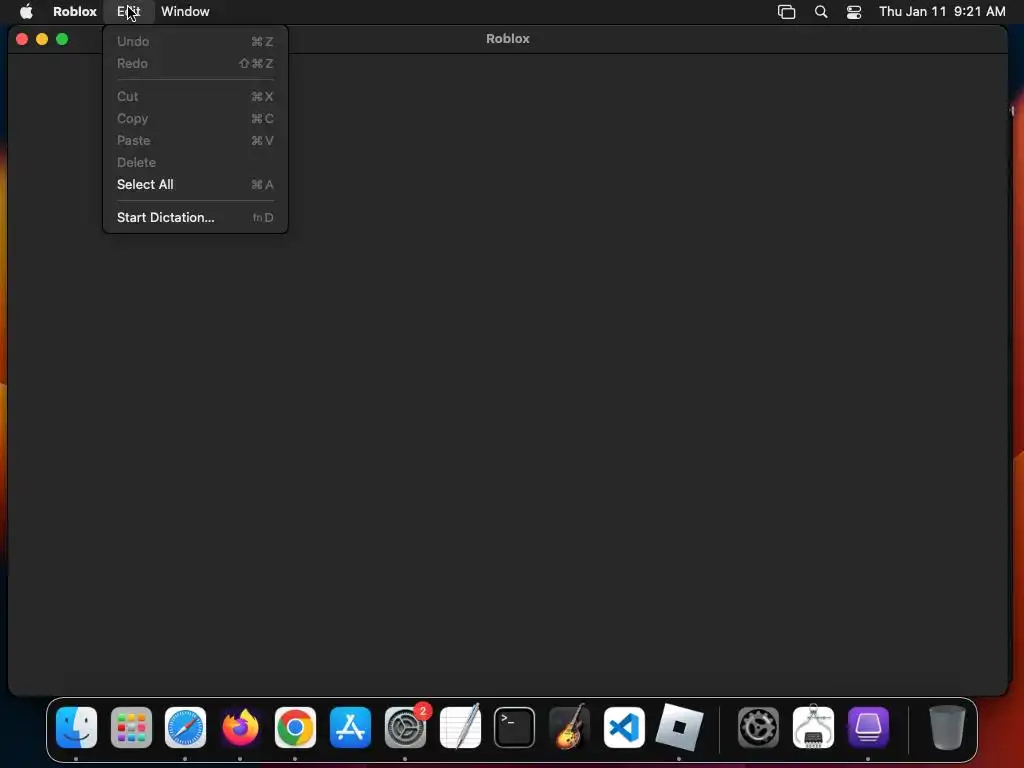Launch GarageBand from the Dock
This screenshot has width=1024, height=768.
coord(569,727)
